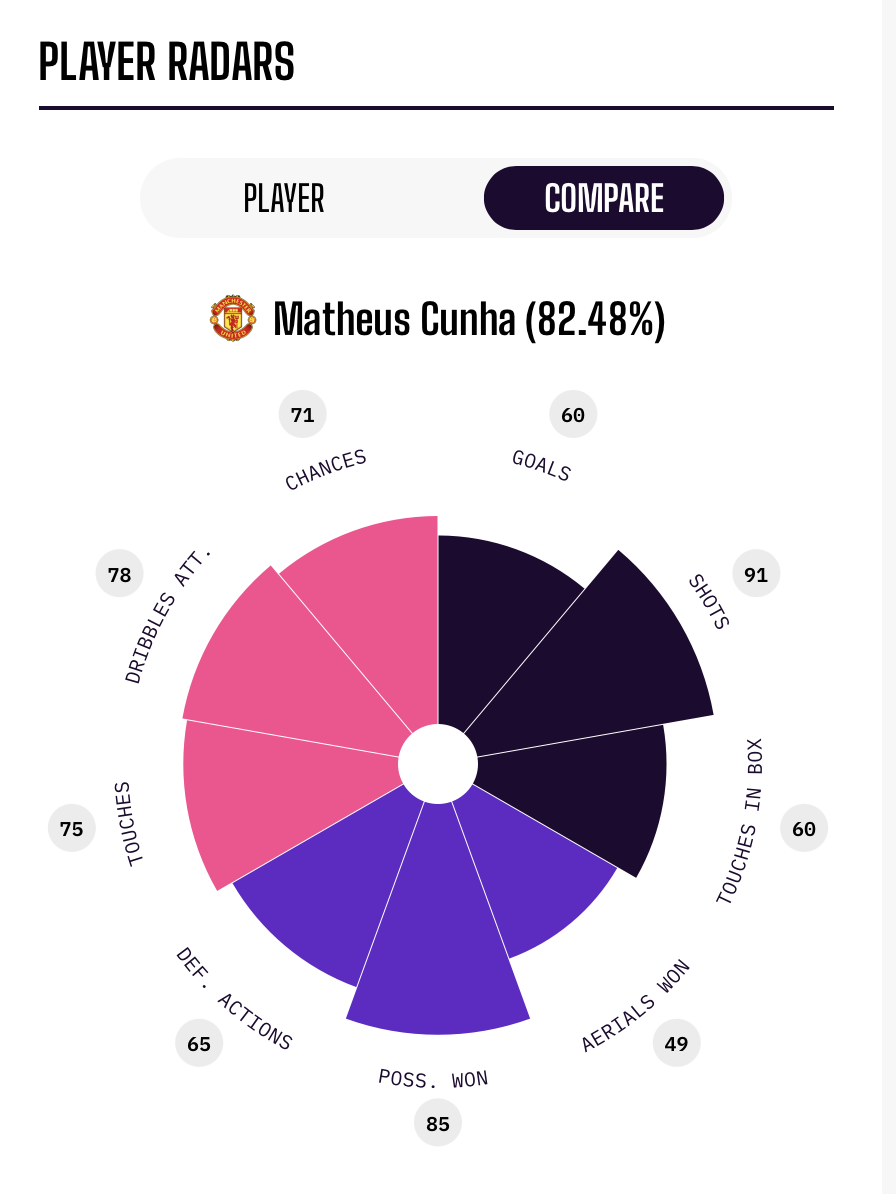Click the Dribbles Att. badge showing 78
The width and height of the screenshot is (896, 1194).
click(120, 574)
